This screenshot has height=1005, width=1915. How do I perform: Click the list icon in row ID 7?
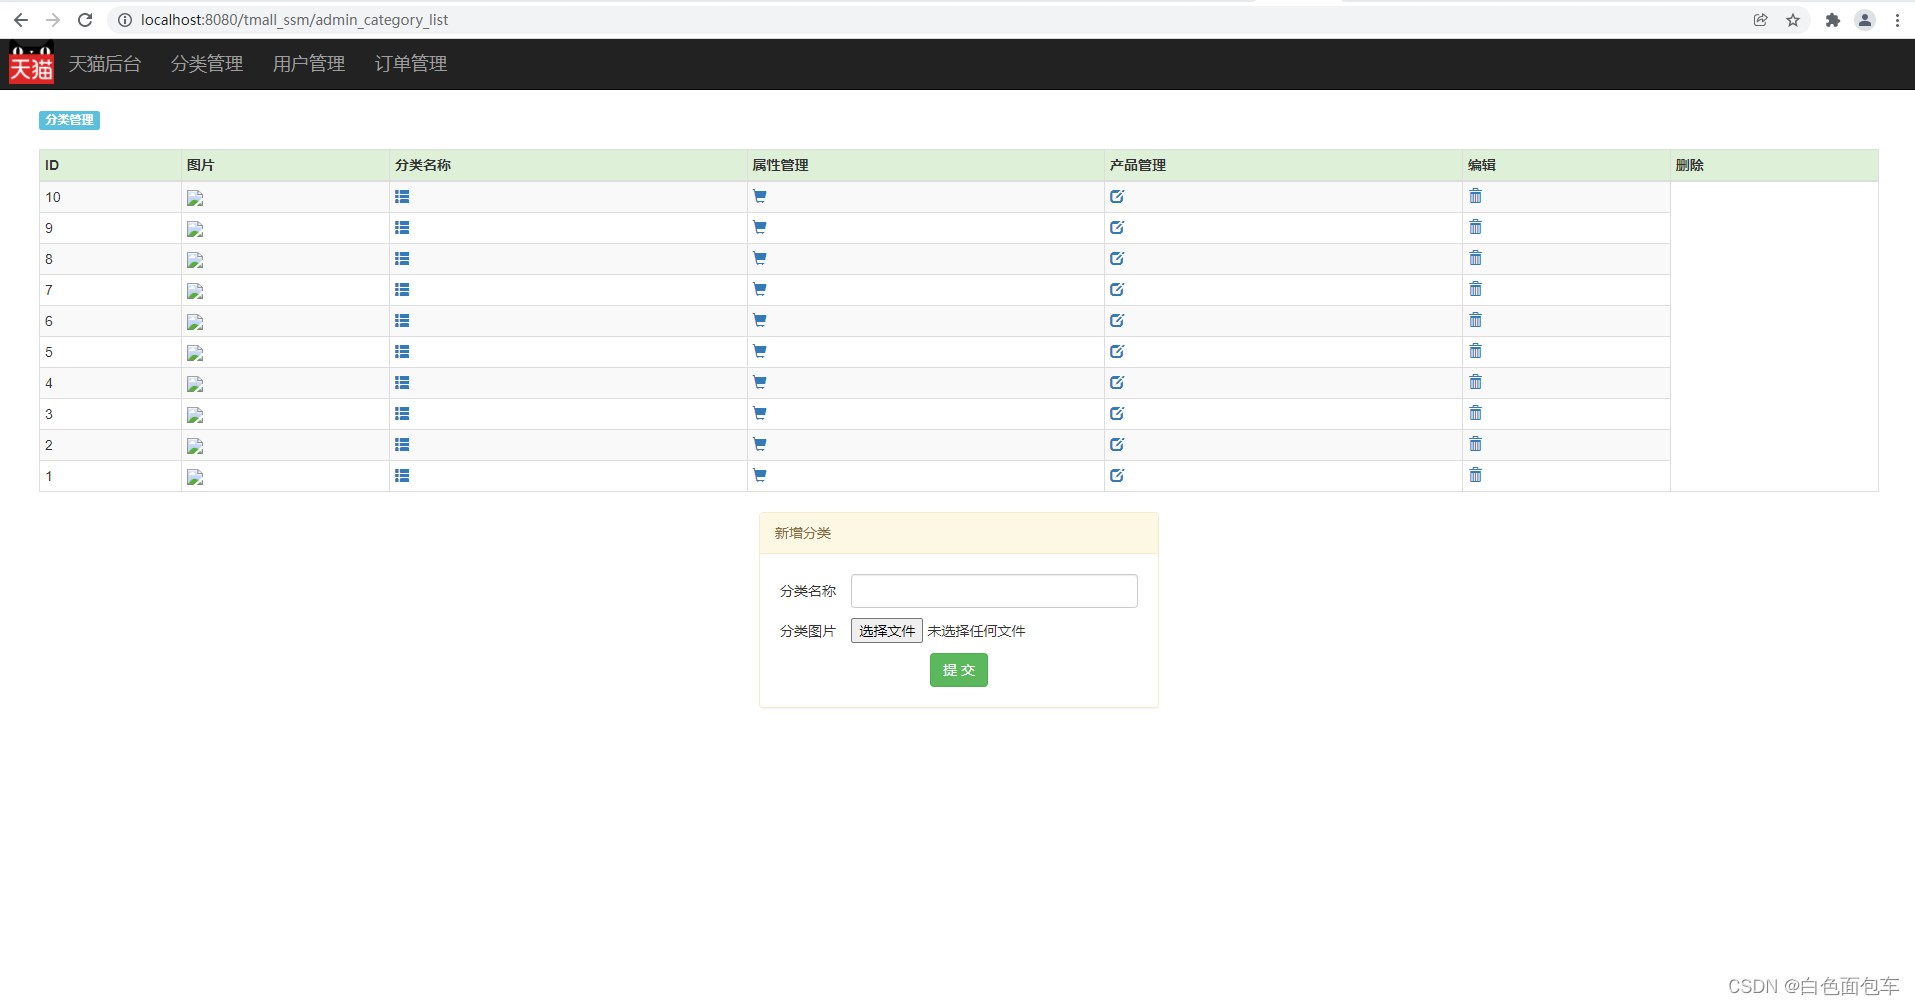[402, 290]
